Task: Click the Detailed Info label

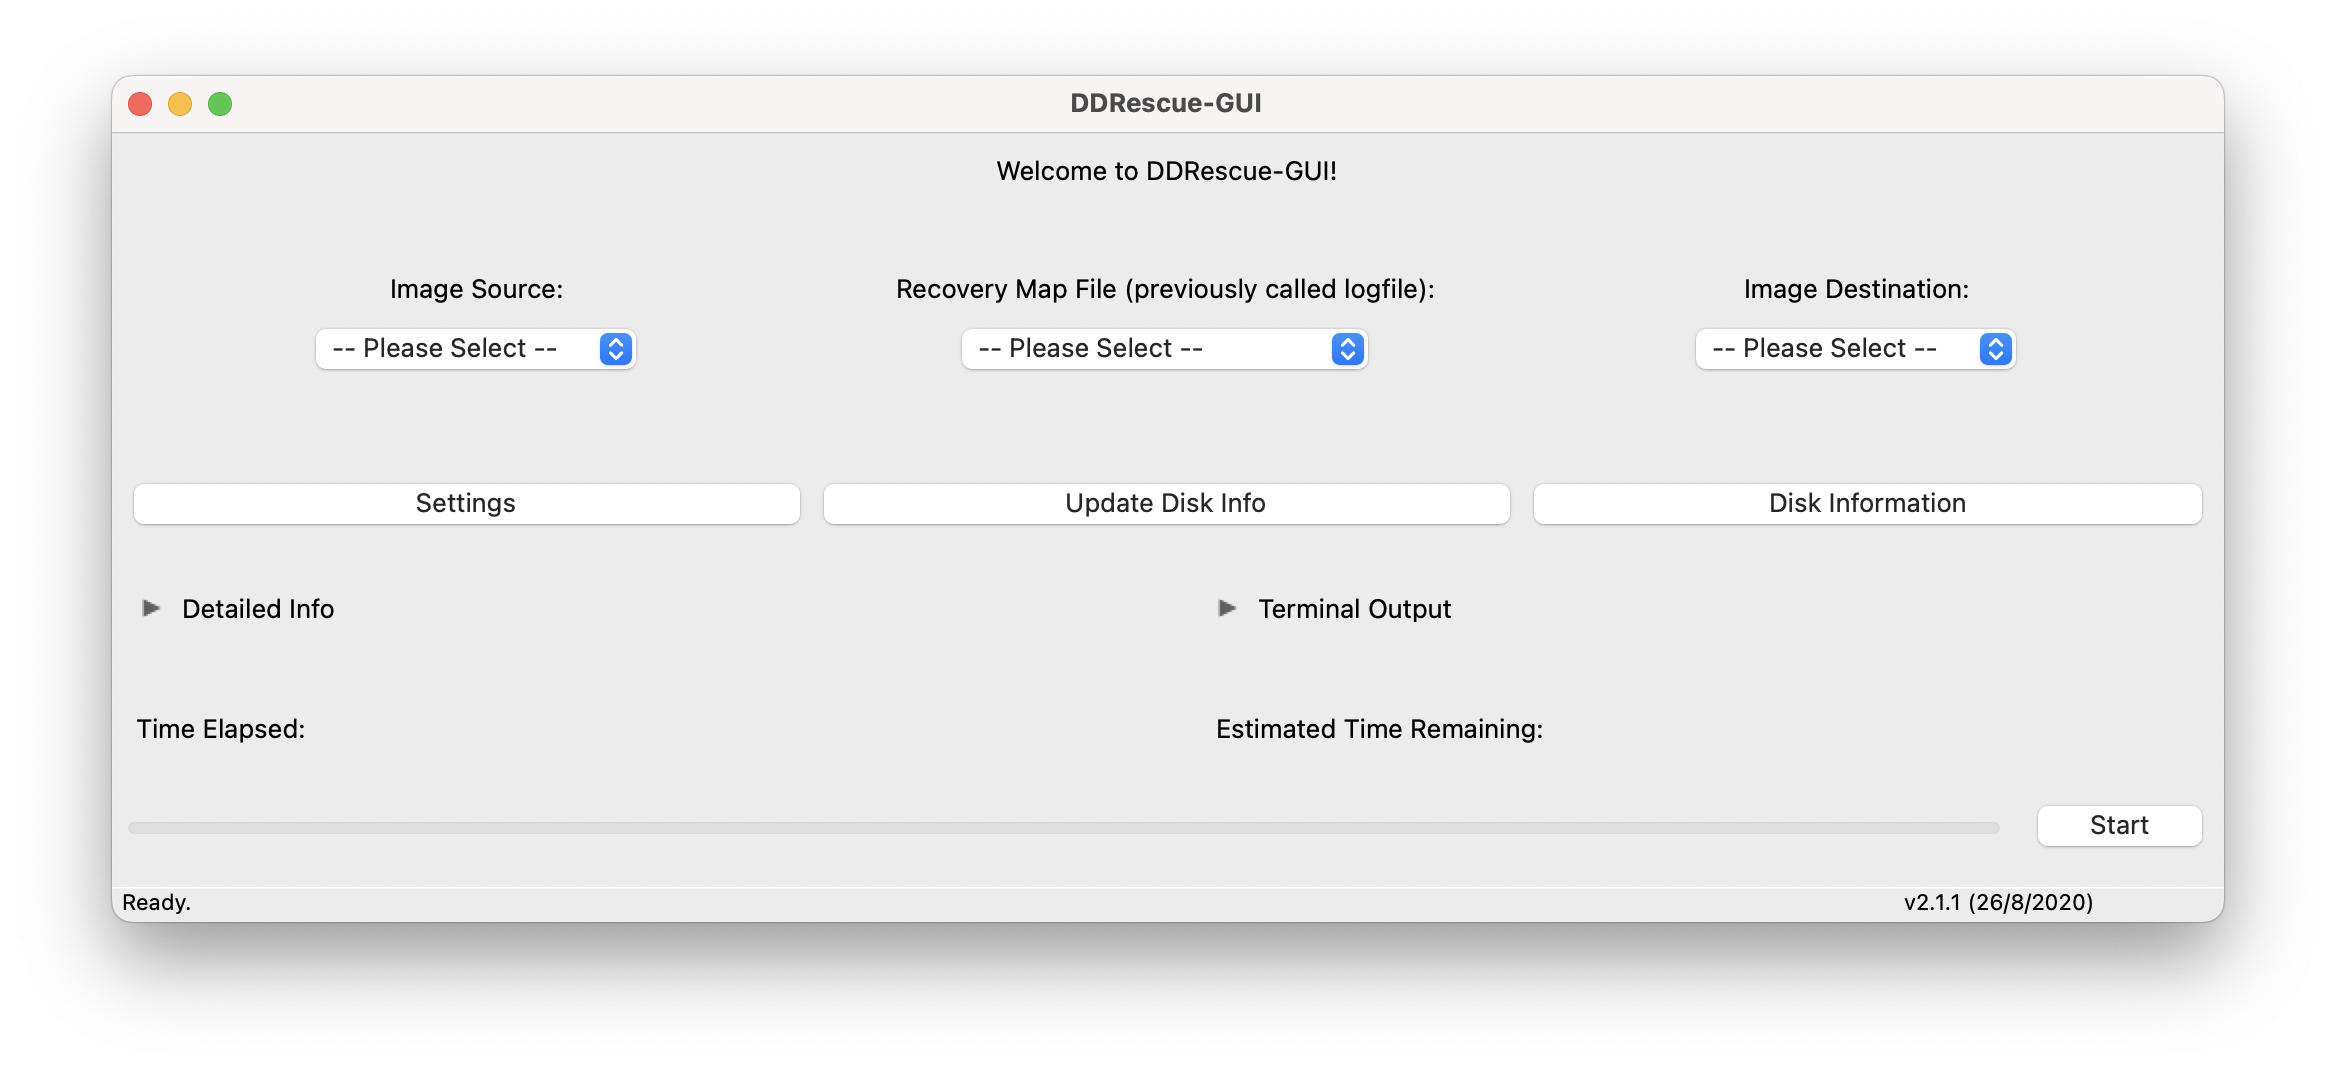Action: click(x=258, y=609)
